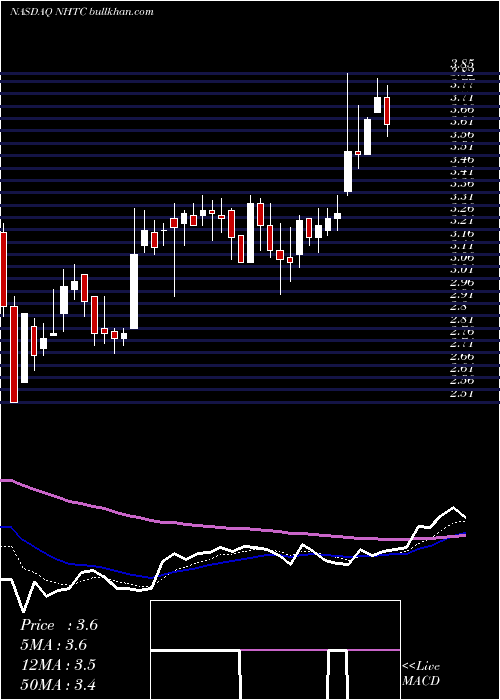Click the 2.71 price axis label
This screenshot has width=500, height=700.
point(462,344)
